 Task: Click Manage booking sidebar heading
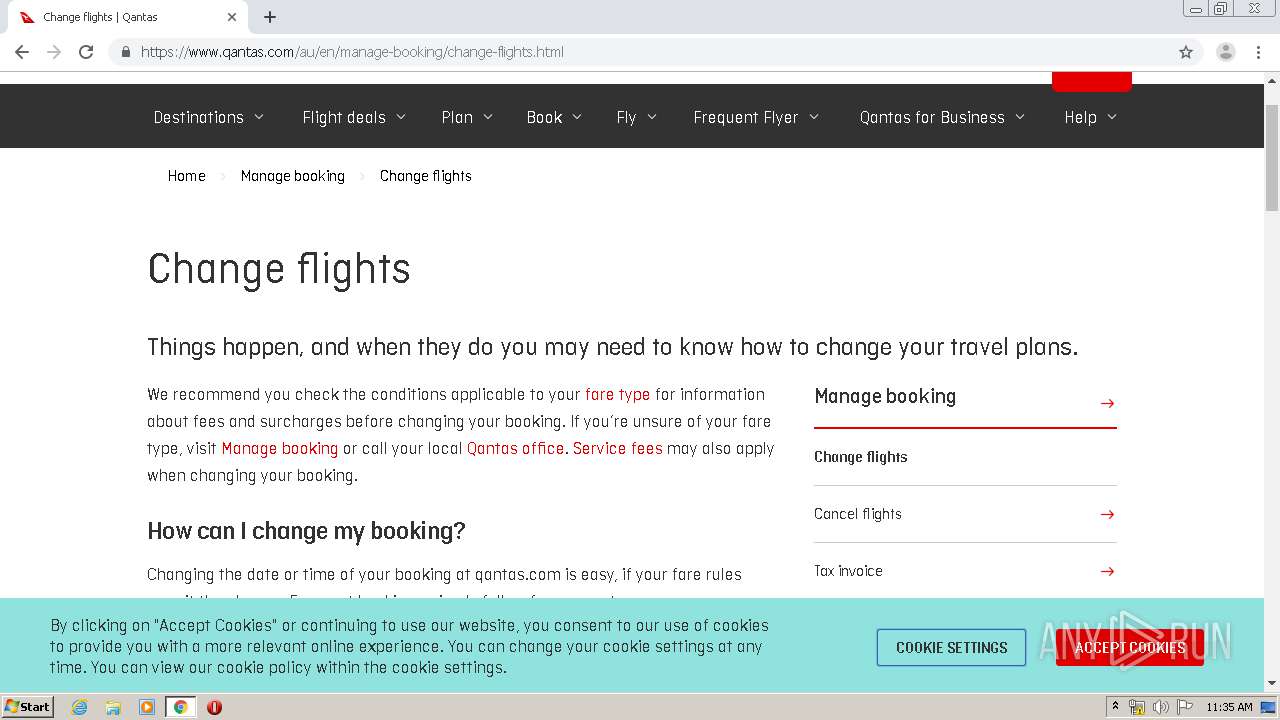tap(885, 397)
